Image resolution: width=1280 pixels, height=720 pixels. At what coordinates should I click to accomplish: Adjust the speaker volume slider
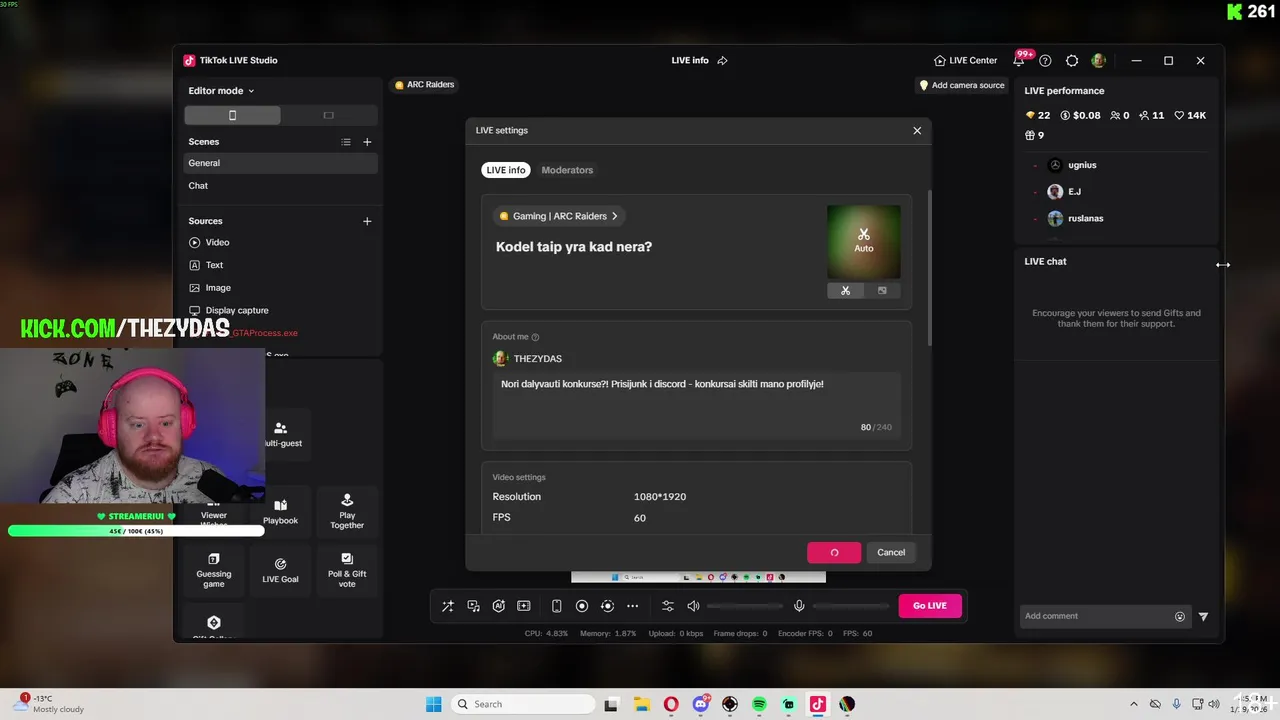[x=745, y=606]
